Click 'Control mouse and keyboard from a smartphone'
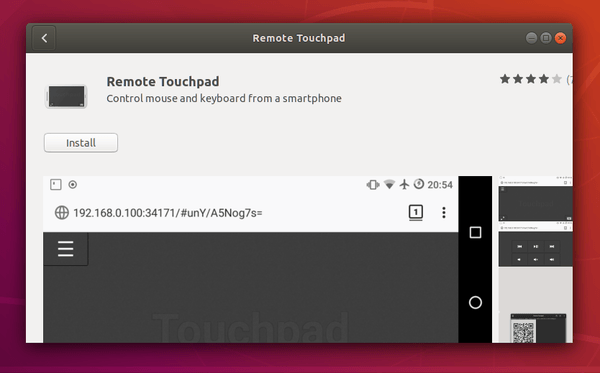Screen dimensions: 600x373 click(224, 98)
